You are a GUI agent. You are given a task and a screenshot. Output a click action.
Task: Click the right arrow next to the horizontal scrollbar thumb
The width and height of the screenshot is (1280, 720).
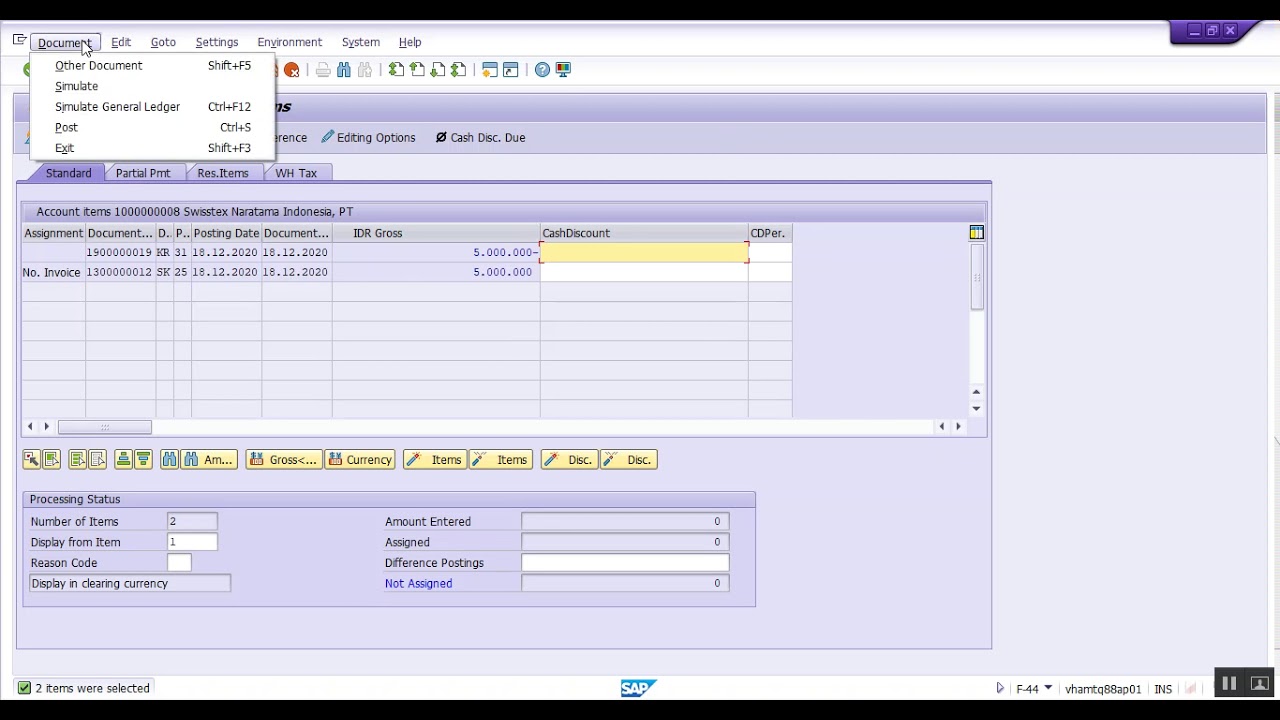click(x=46, y=427)
